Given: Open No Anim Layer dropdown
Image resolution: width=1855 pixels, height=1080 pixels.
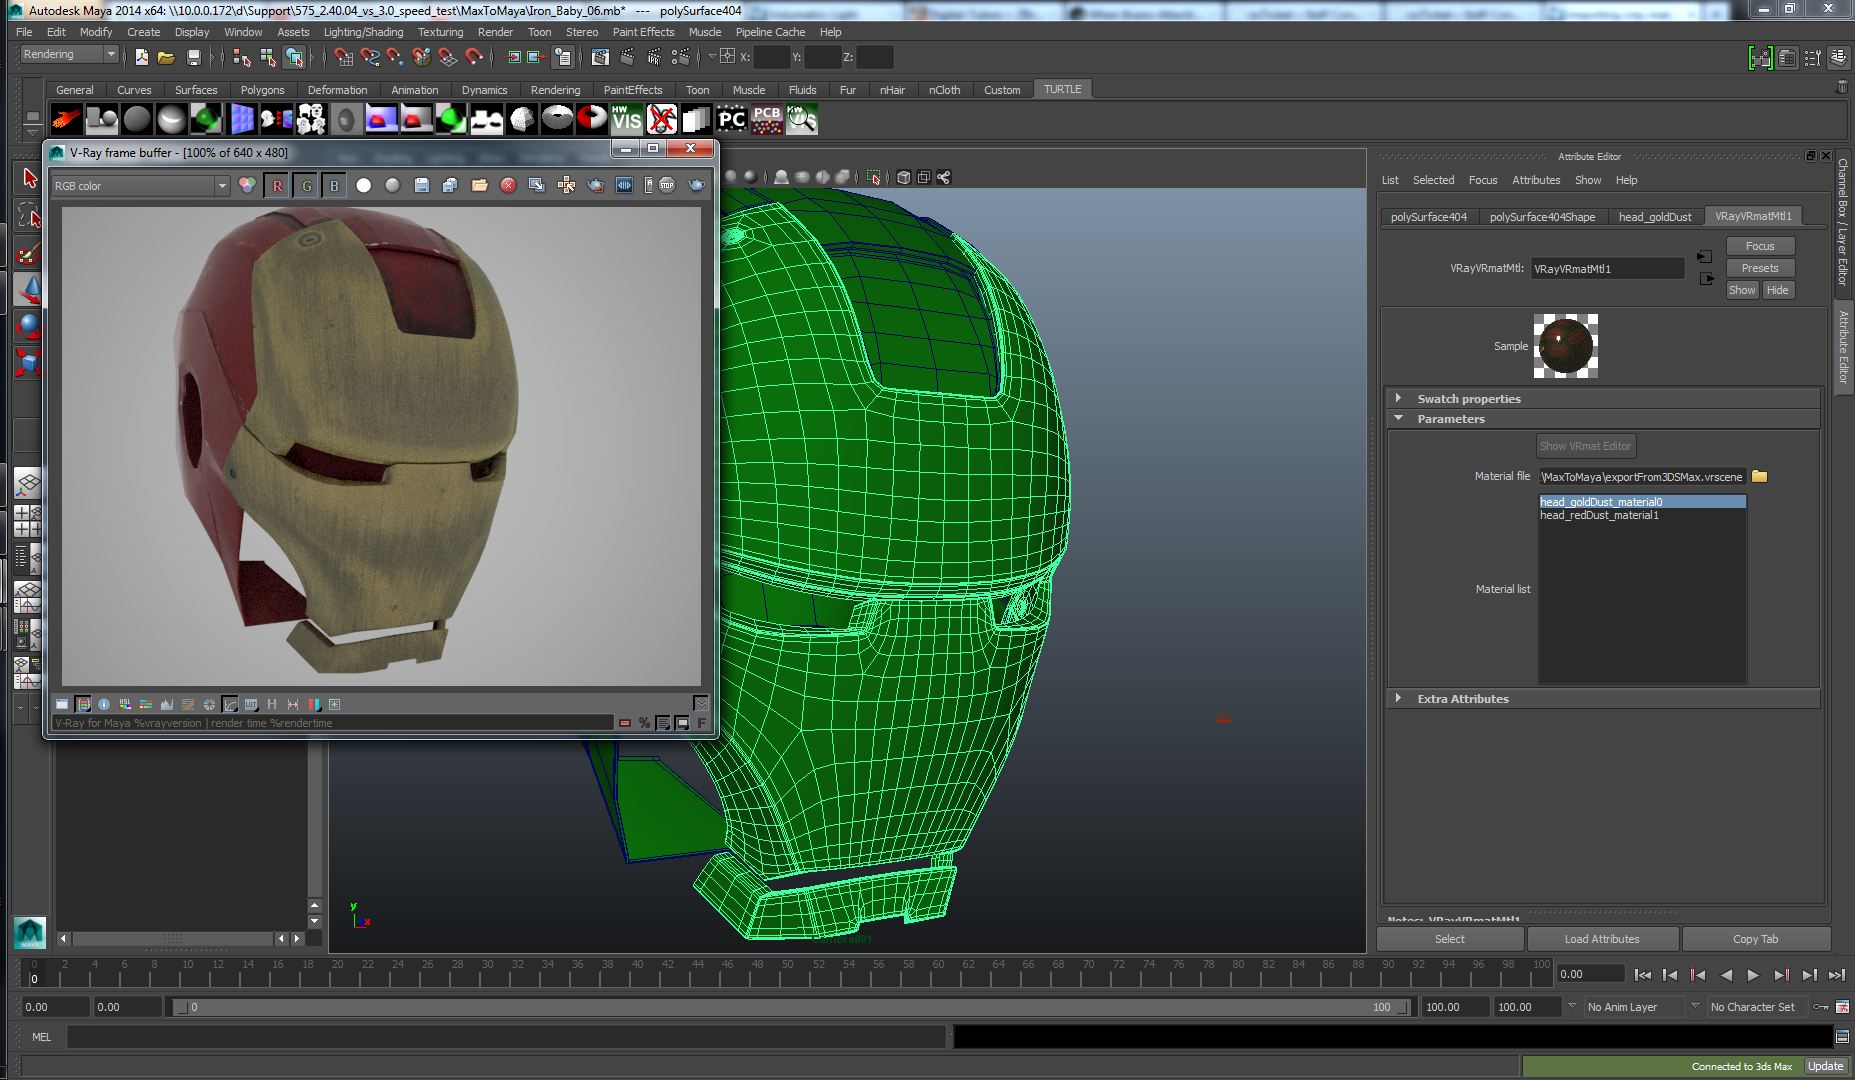Looking at the screenshot, I should tap(1634, 1007).
